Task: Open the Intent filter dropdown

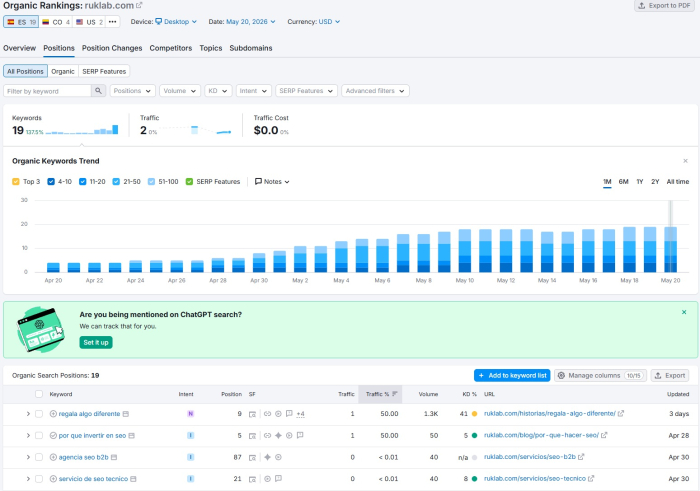Action: 253,91
